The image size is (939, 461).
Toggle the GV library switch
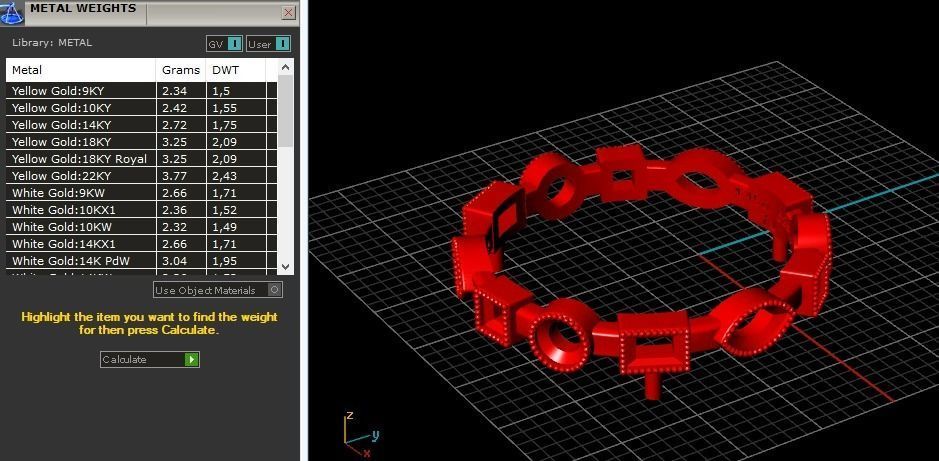tap(224, 44)
